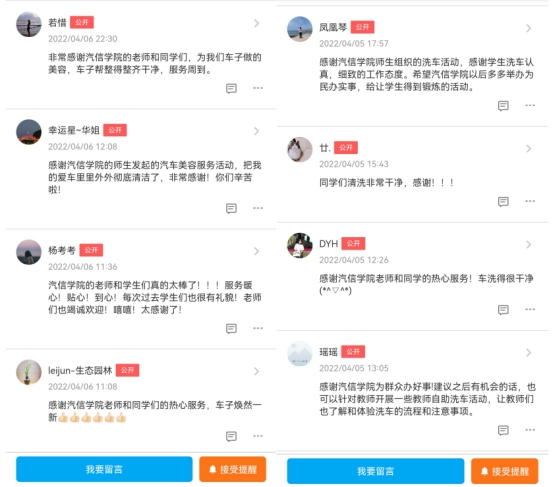Image resolution: width=553 pixels, height=487 pixels.
Task: Open more options on 若惜's message
Action: click(x=258, y=88)
